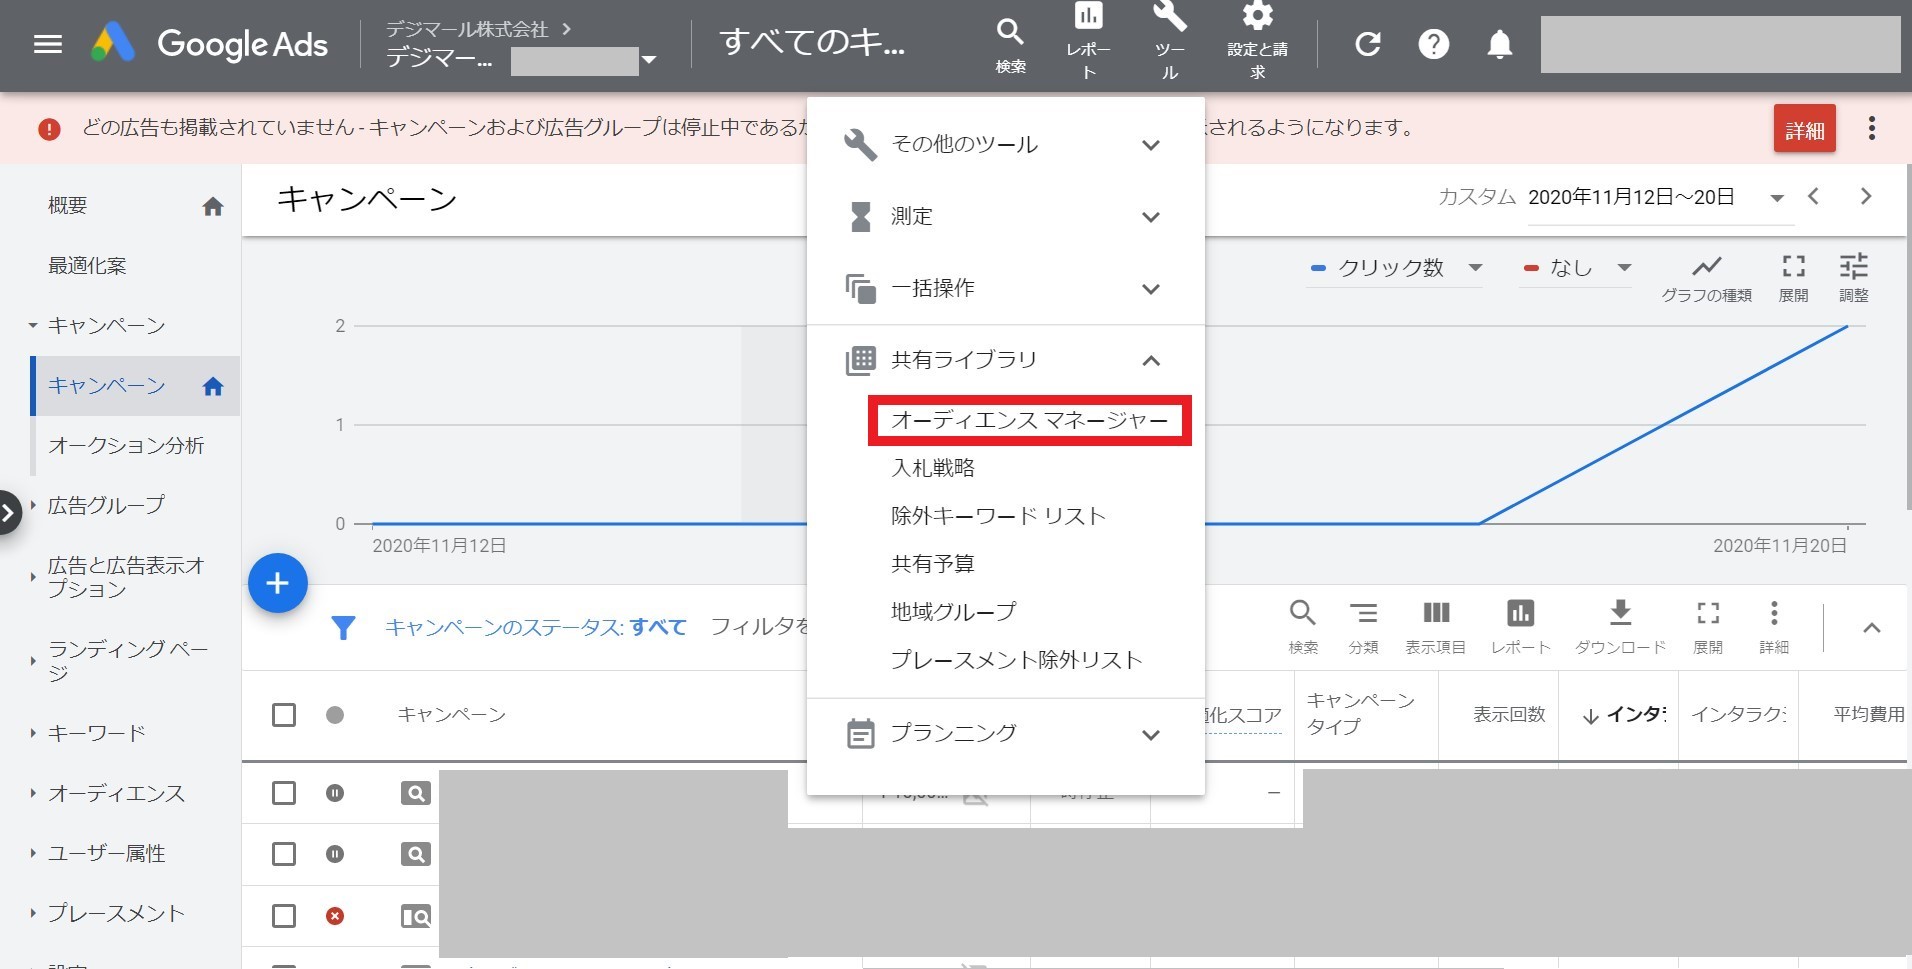Image resolution: width=1912 pixels, height=969 pixels.
Task: Expand その他のツール section
Action: click(1005, 145)
